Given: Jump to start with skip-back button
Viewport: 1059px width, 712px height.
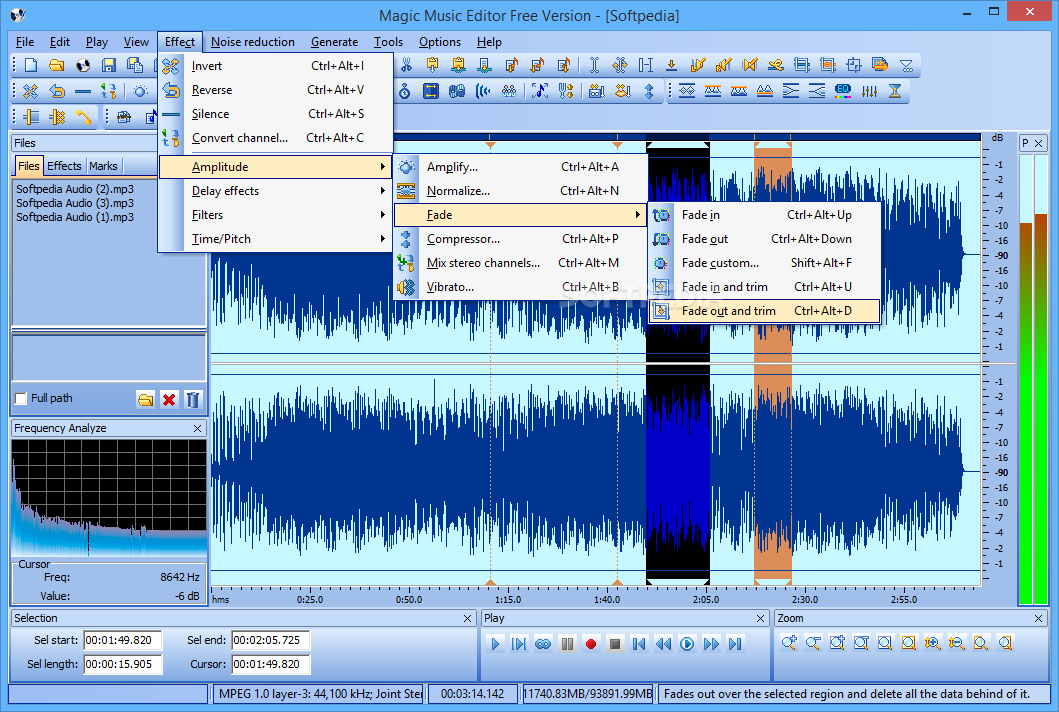Looking at the screenshot, I should coord(639,644).
